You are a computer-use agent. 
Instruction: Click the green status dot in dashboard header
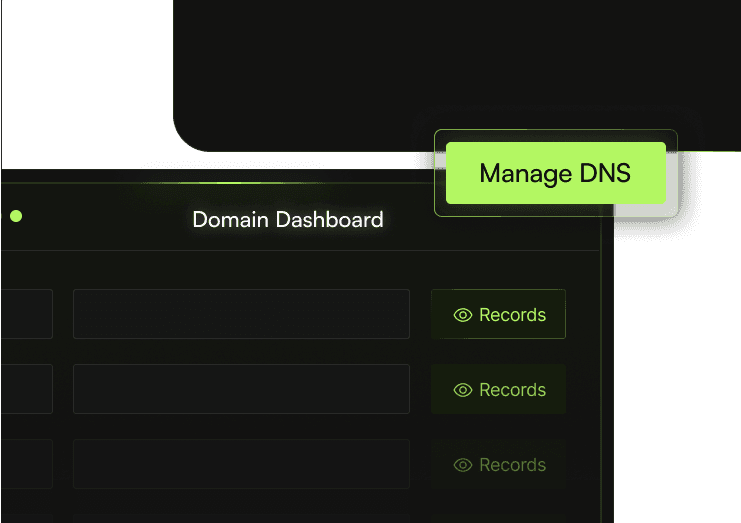click(x=16, y=216)
